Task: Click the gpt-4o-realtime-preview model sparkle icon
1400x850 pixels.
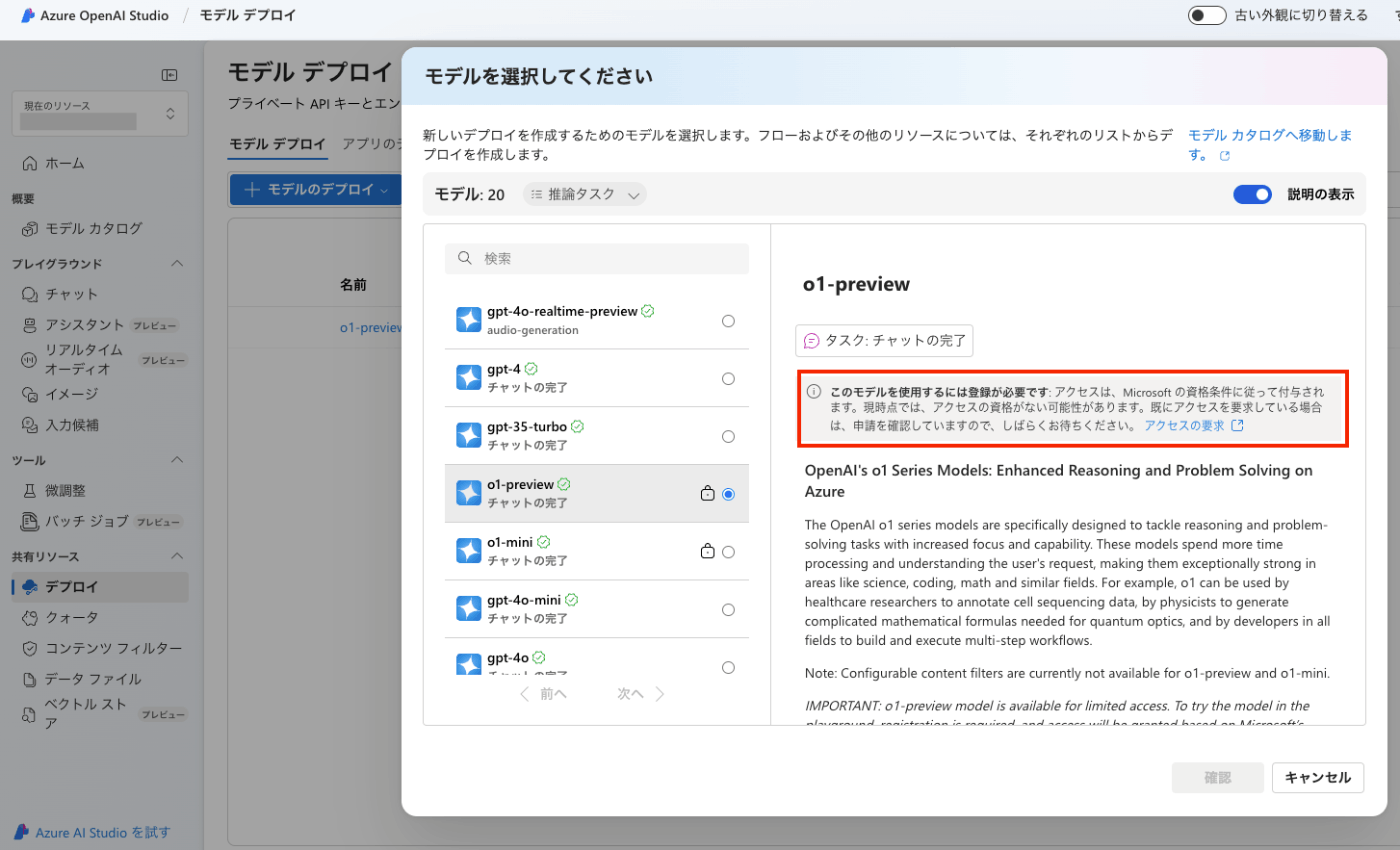Action: (468, 320)
